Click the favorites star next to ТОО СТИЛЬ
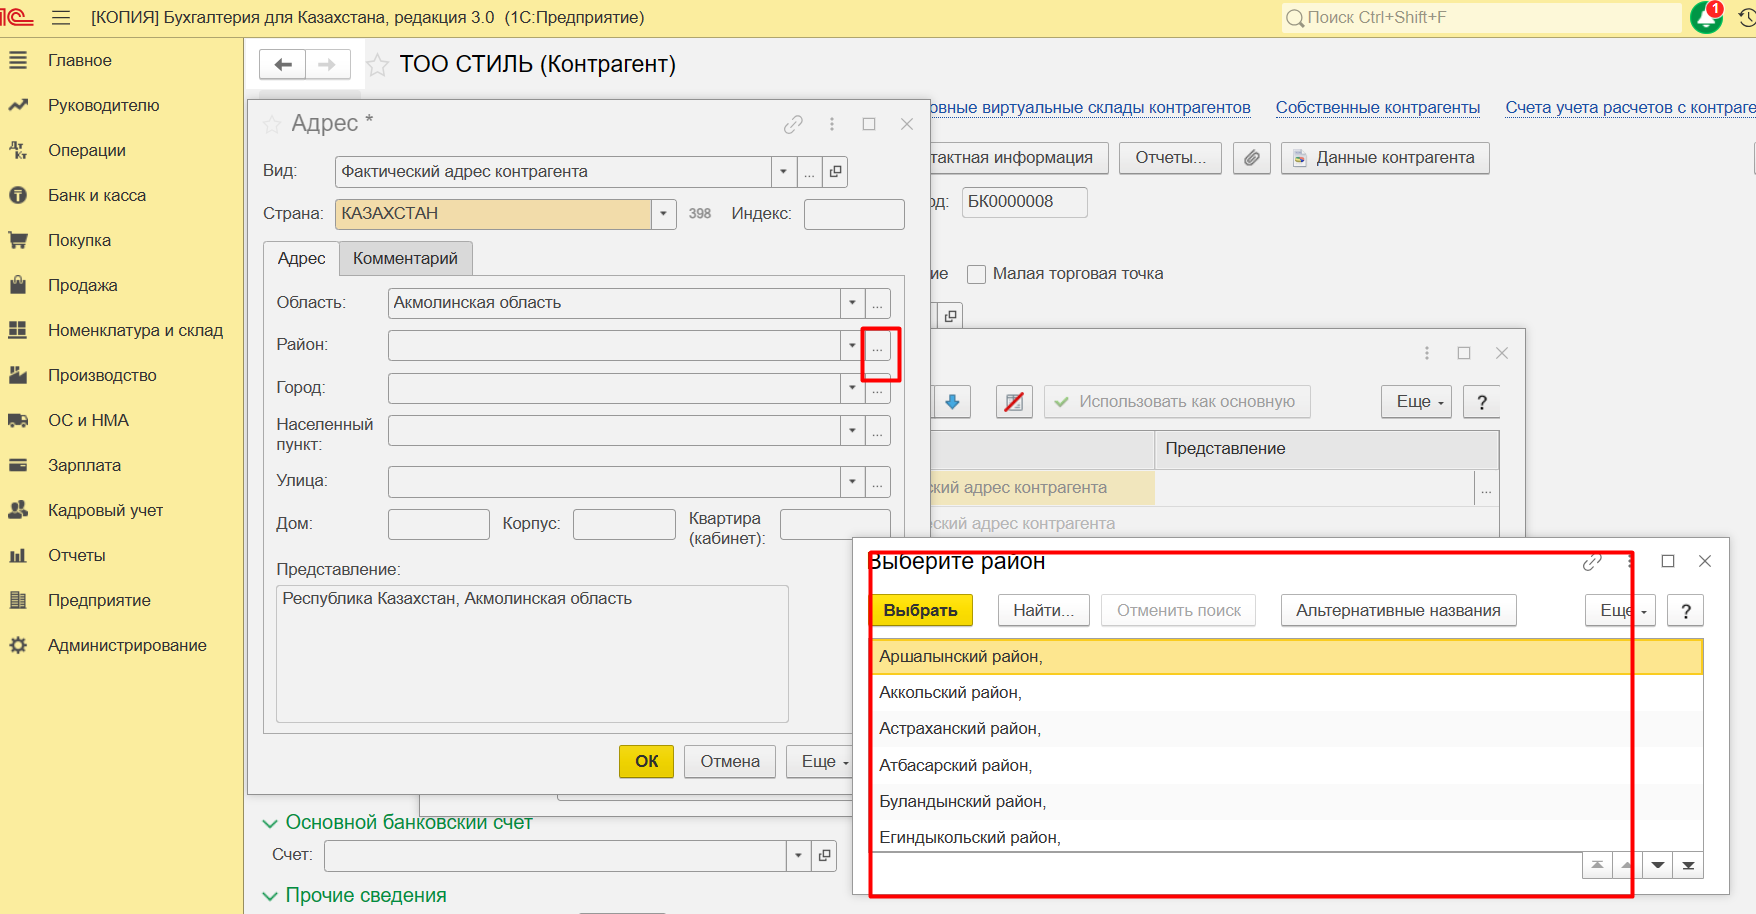 [377, 65]
